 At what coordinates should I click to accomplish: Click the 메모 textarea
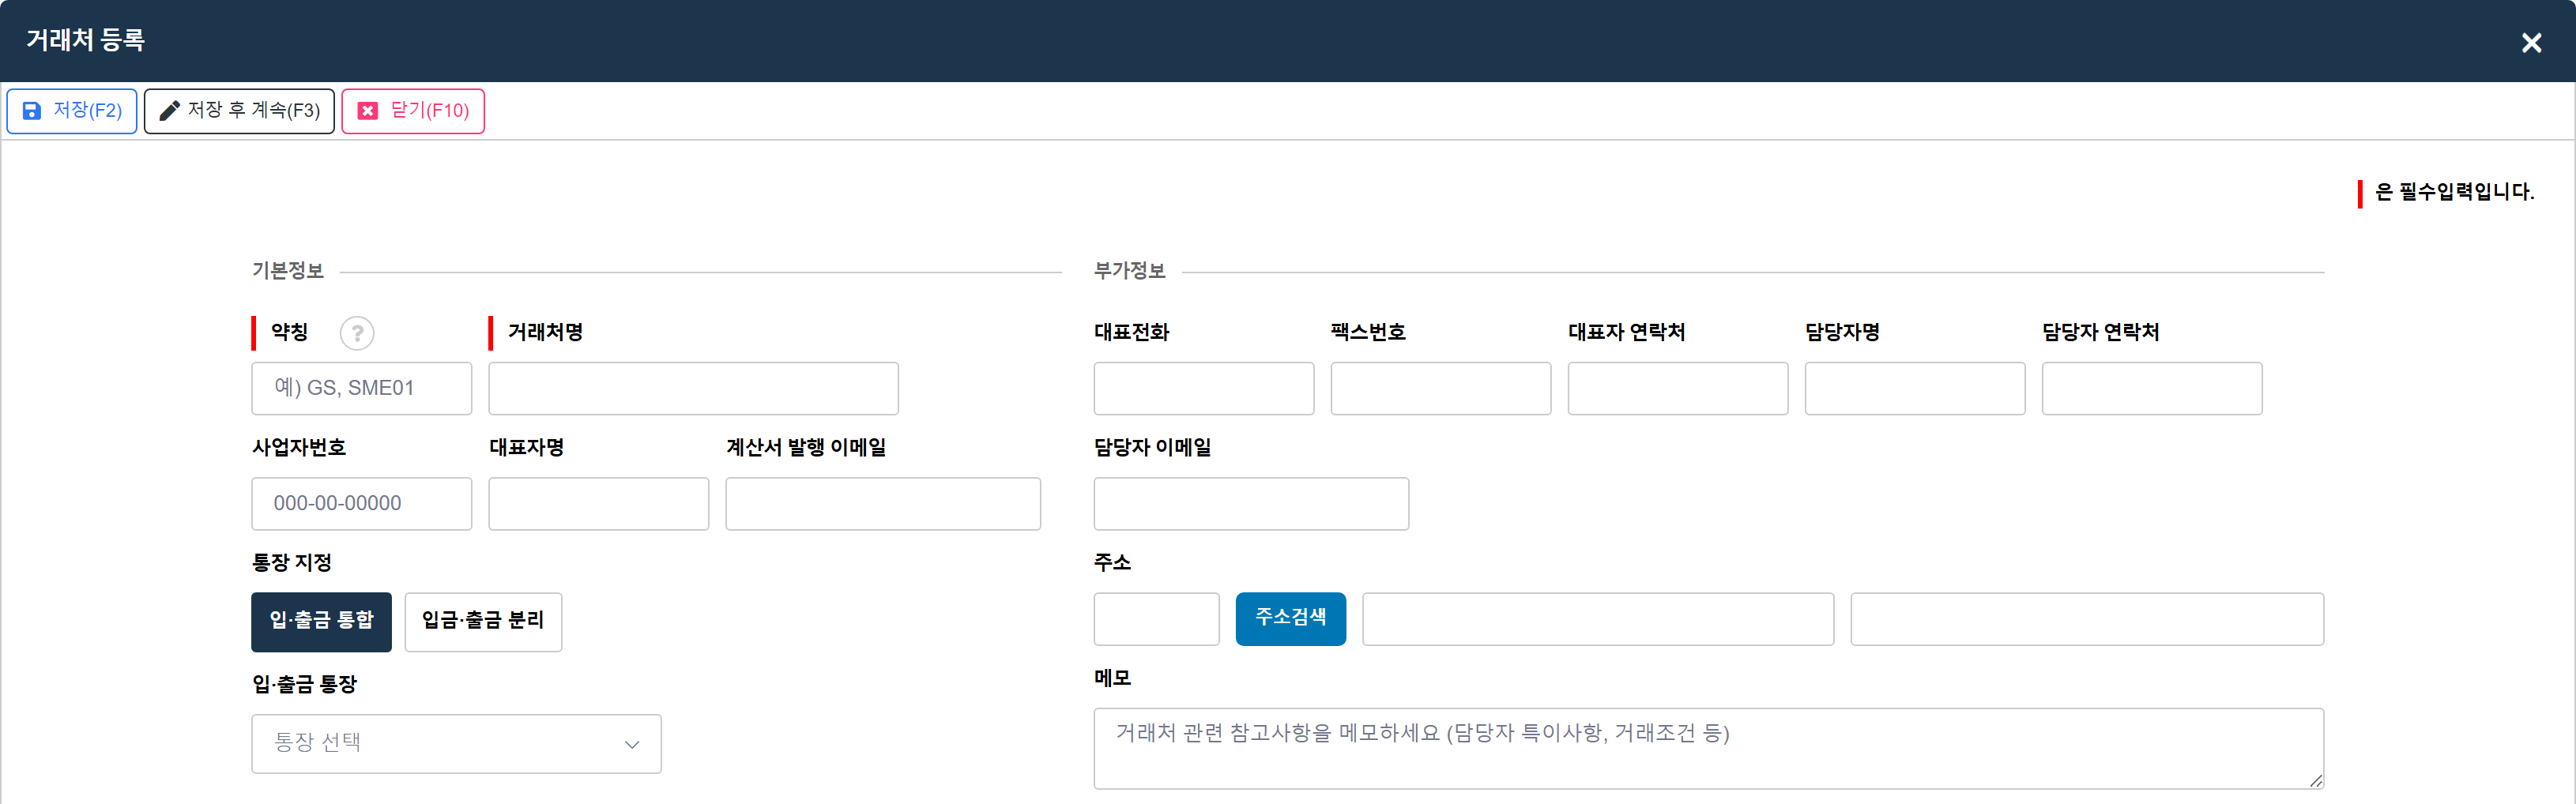pyautogui.click(x=1708, y=748)
